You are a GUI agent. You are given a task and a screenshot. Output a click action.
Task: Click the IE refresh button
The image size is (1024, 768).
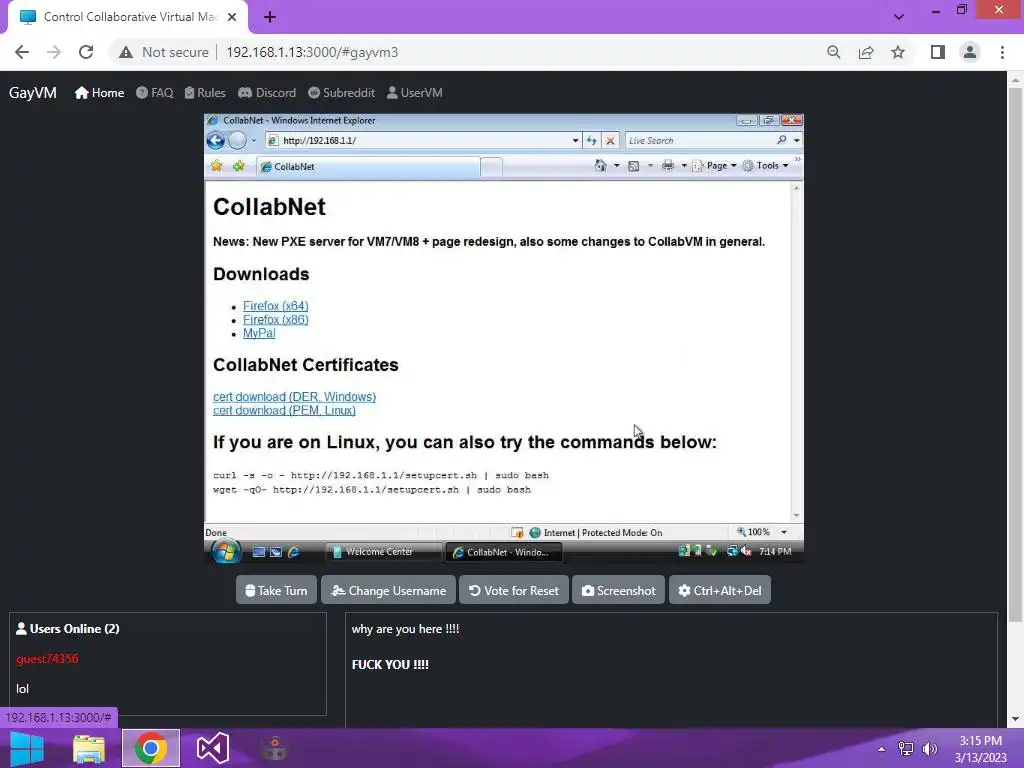[591, 140]
